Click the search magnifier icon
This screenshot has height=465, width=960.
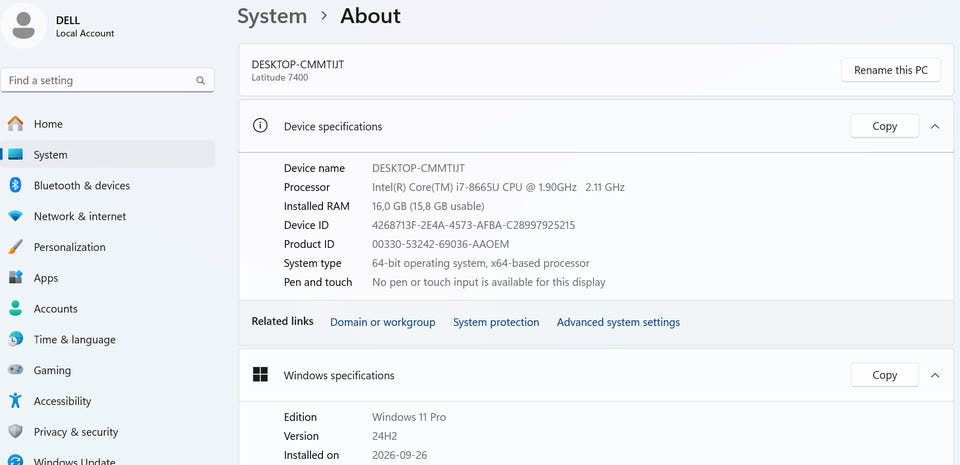(200, 80)
